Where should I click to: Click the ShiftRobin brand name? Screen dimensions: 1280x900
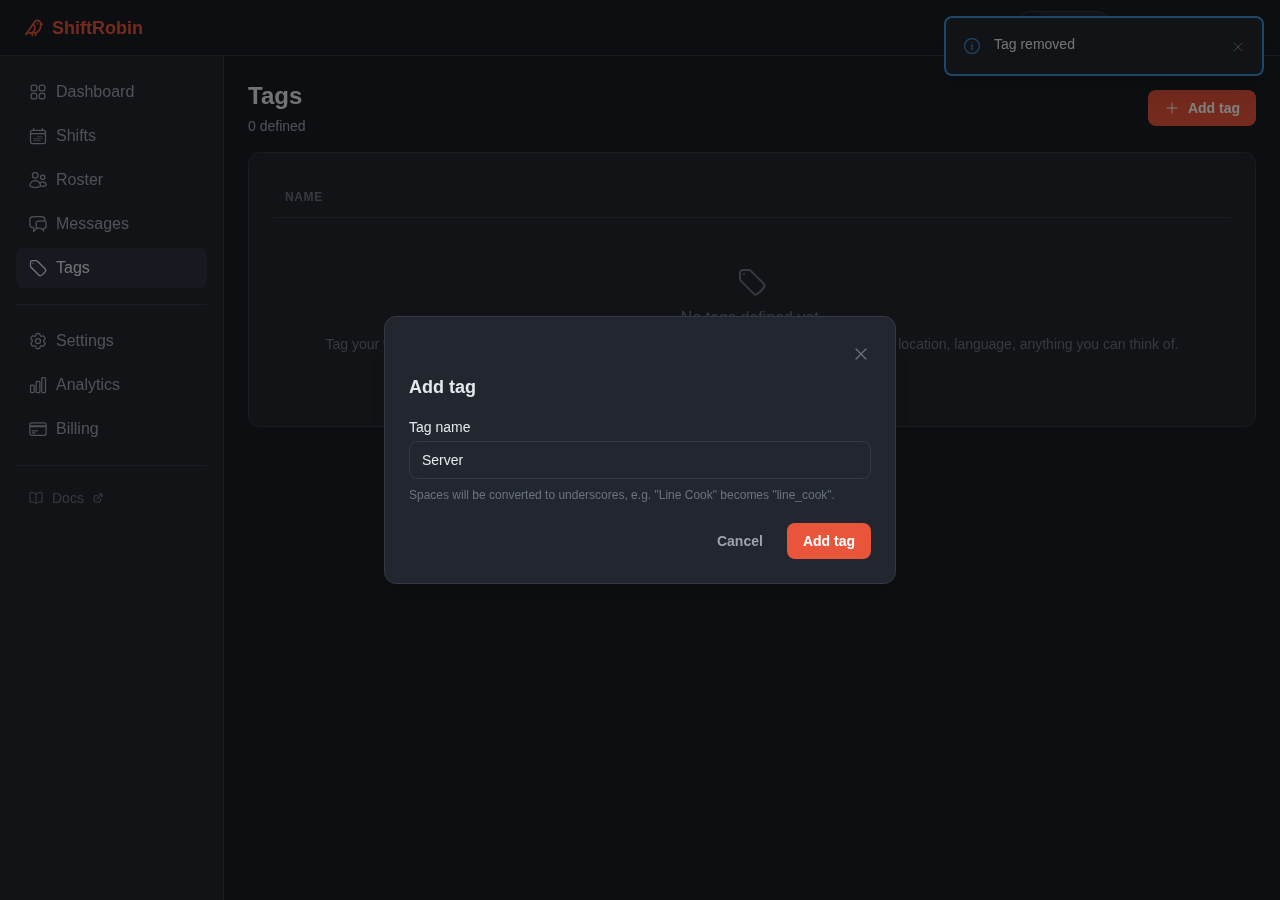tap(97, 28)
